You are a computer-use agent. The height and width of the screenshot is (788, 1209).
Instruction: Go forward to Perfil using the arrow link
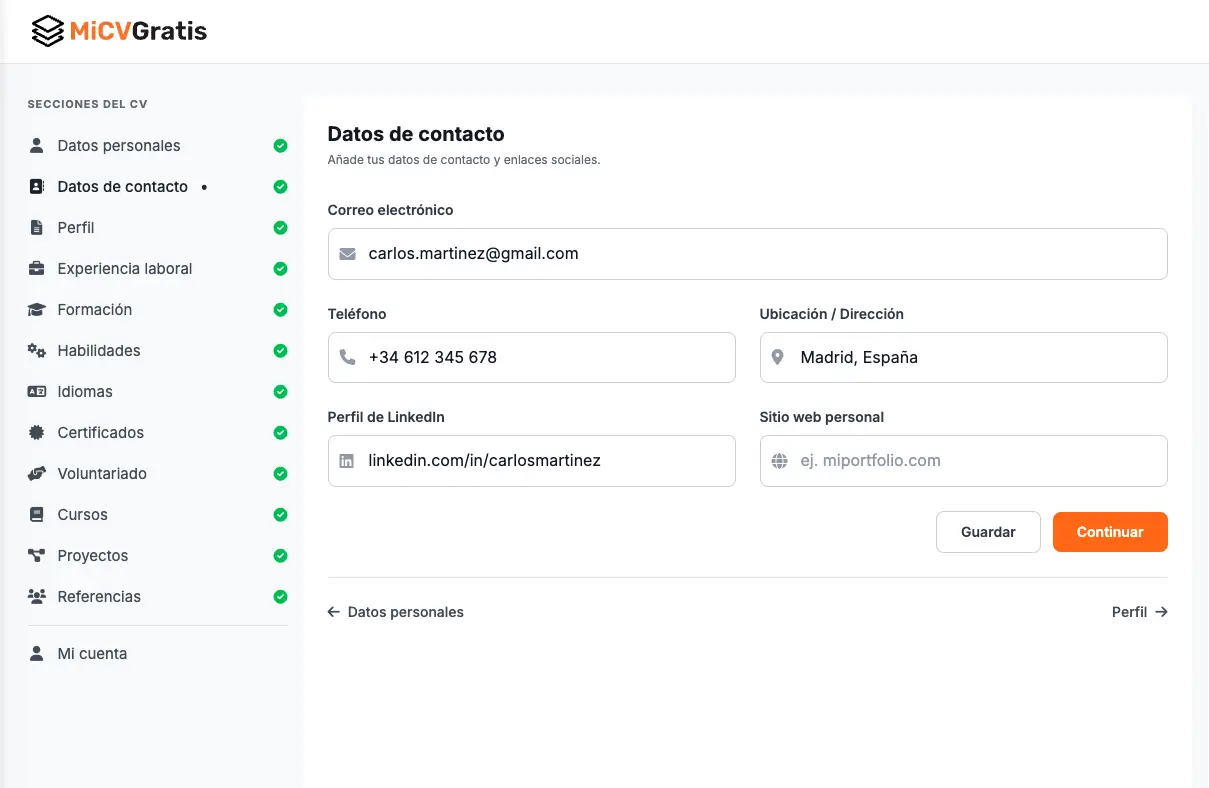point(1139,611)
